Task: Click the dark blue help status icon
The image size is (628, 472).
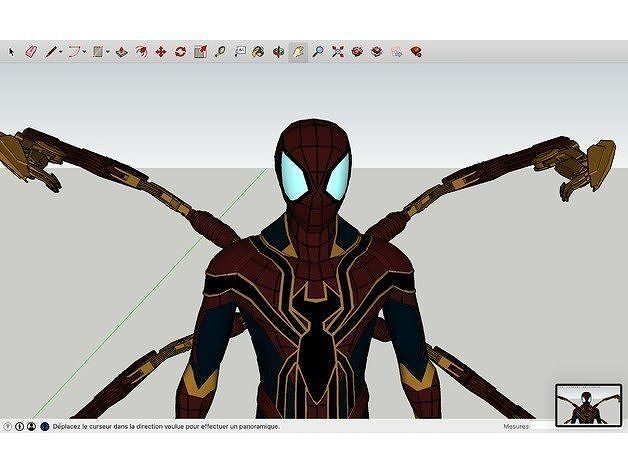Action: (x=45, y=427)
